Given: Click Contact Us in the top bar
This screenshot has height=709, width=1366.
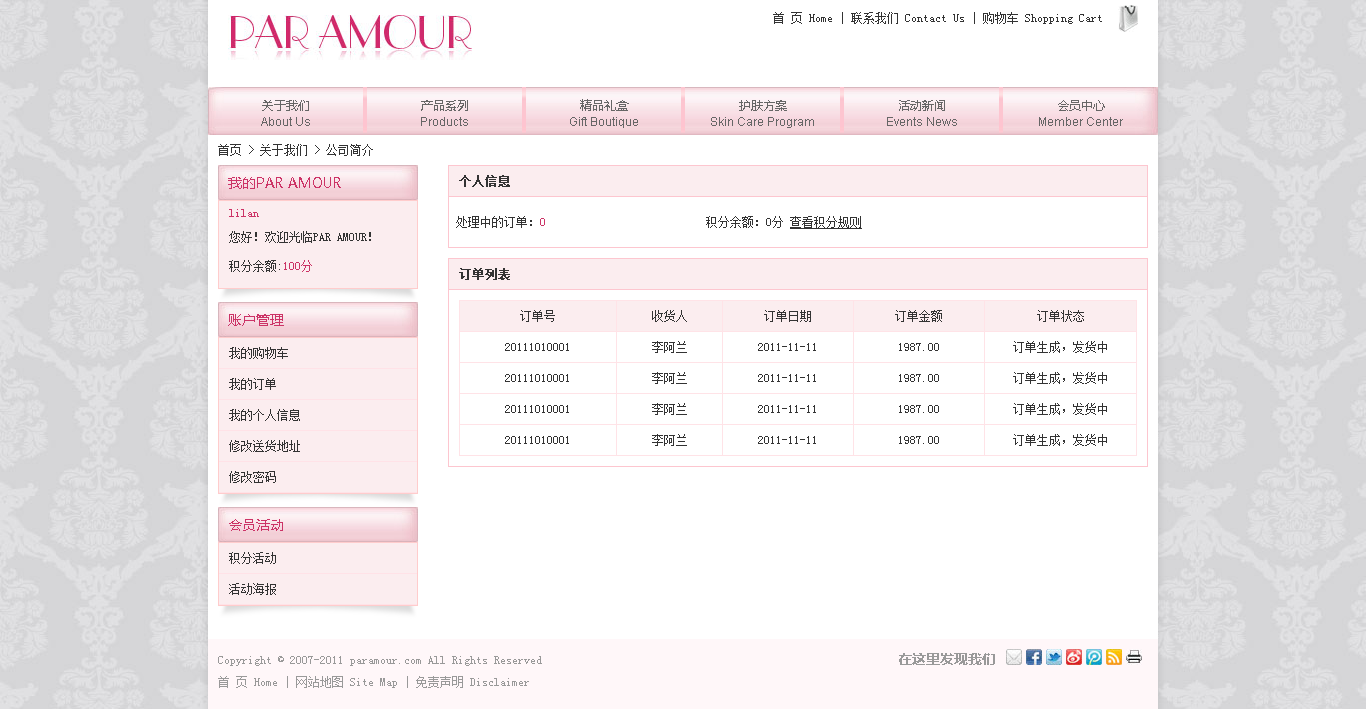Looking at the screenshot, I should [907, 18].
